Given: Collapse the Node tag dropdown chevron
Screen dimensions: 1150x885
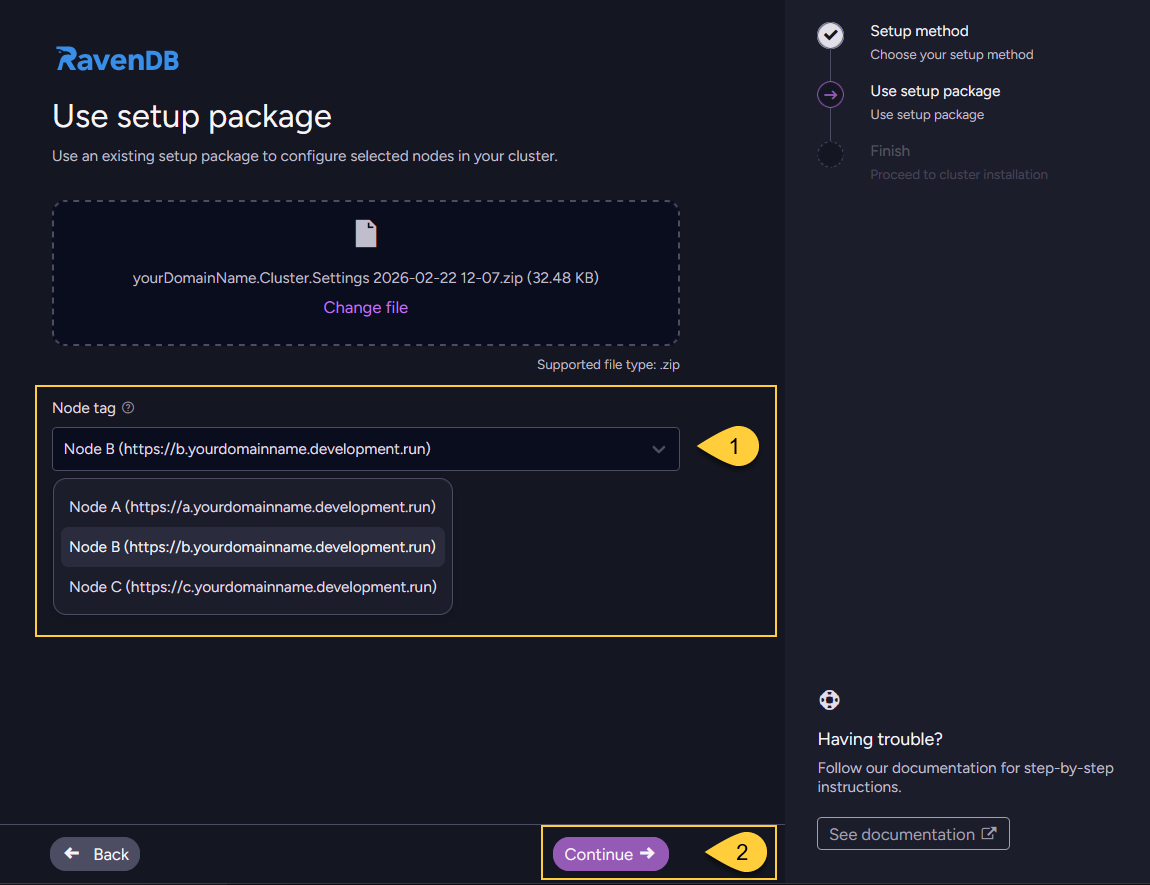Looking at the screenshot, I should click(x=660, y=449).
